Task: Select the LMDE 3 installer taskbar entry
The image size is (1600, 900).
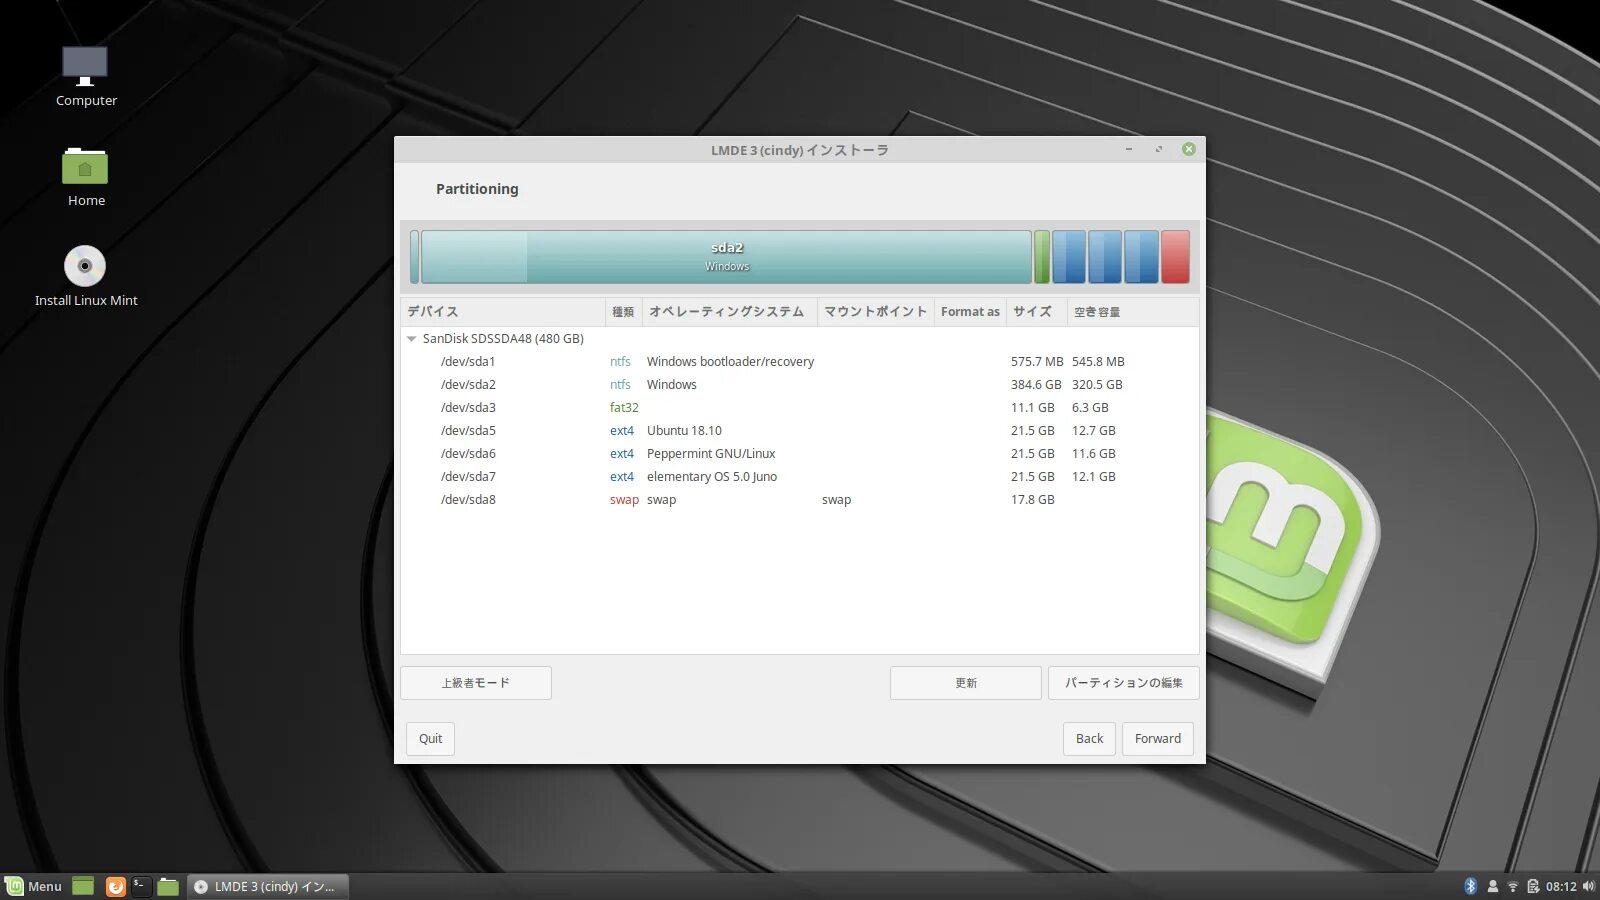Action: click(x=268, y=886)
